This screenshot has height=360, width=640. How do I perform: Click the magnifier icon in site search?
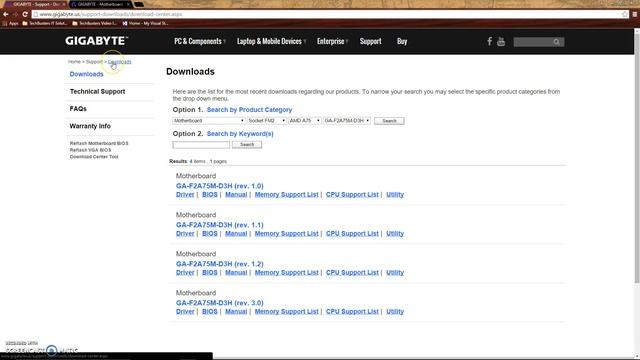pyautogui.click(x=556, y=42)
